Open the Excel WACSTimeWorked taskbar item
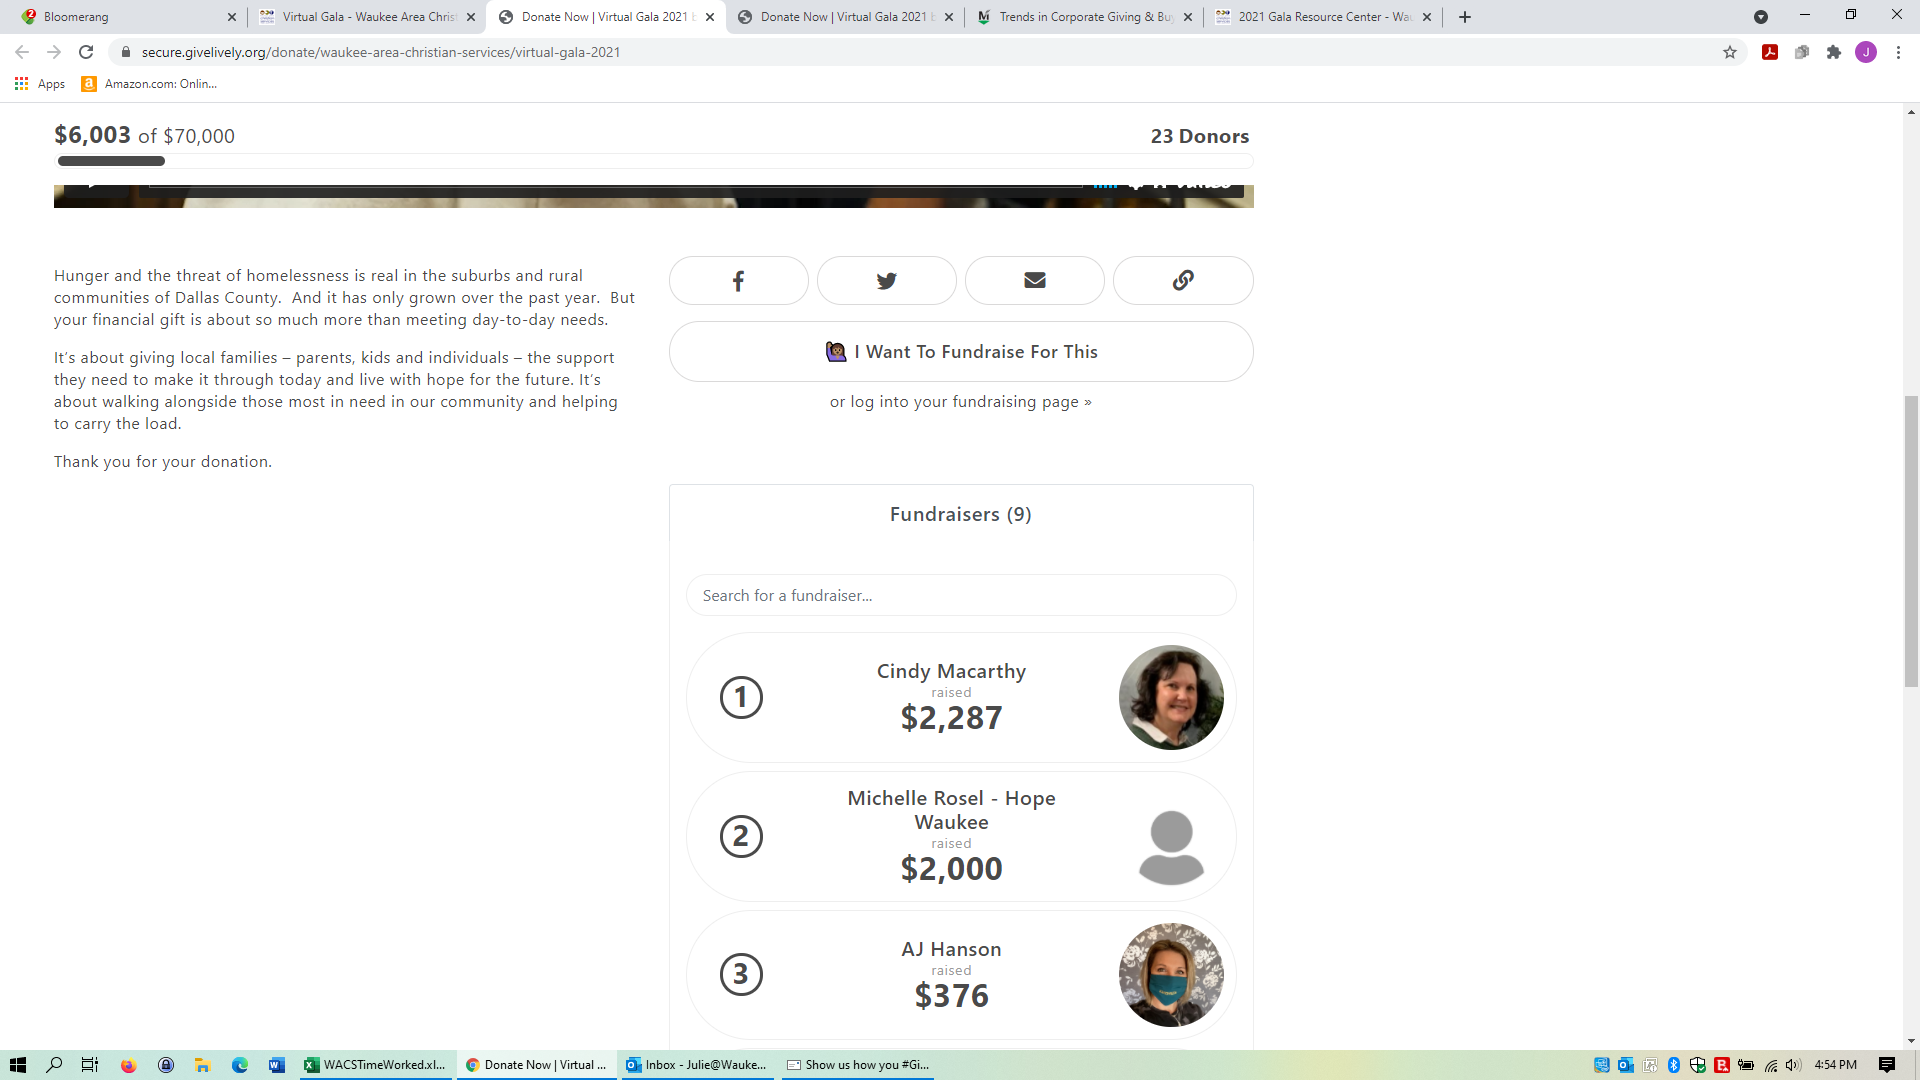Image resolution: width=1920 pixels, height=1080 pixels. [377, 1065]
